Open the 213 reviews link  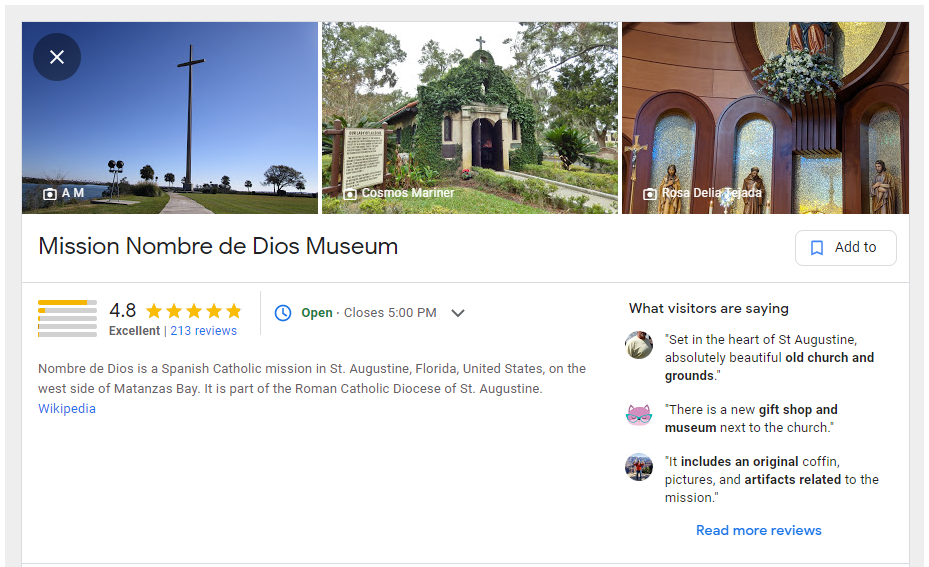pos(203,331)
